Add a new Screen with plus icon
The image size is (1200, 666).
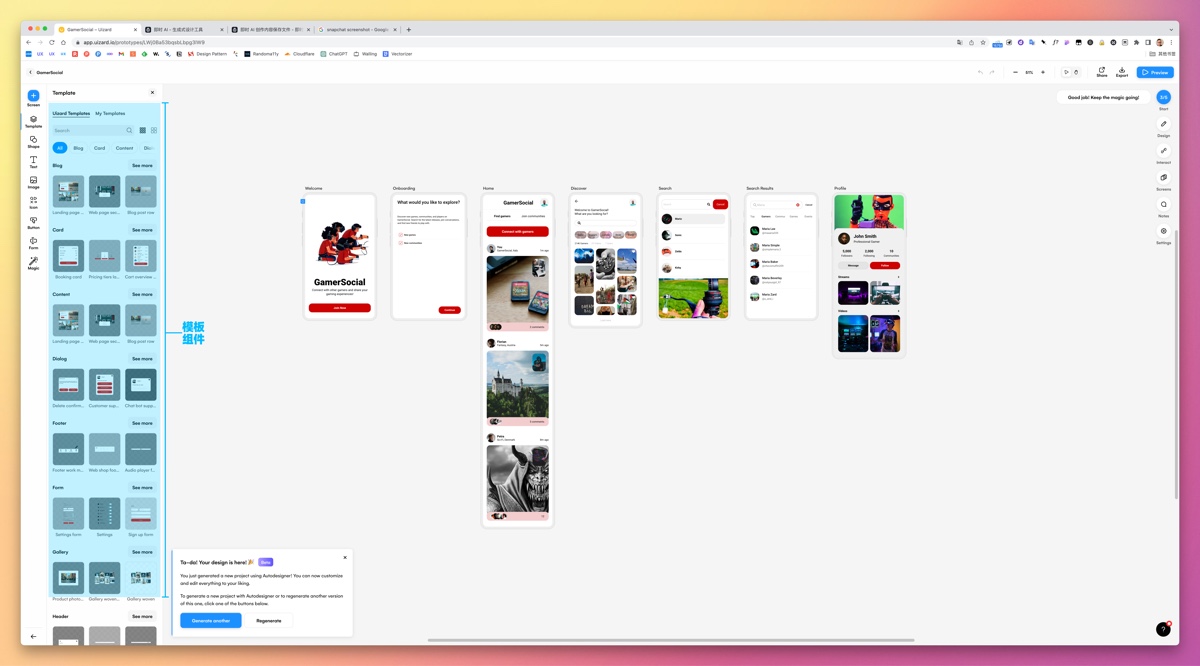click(x=33, y=96)
